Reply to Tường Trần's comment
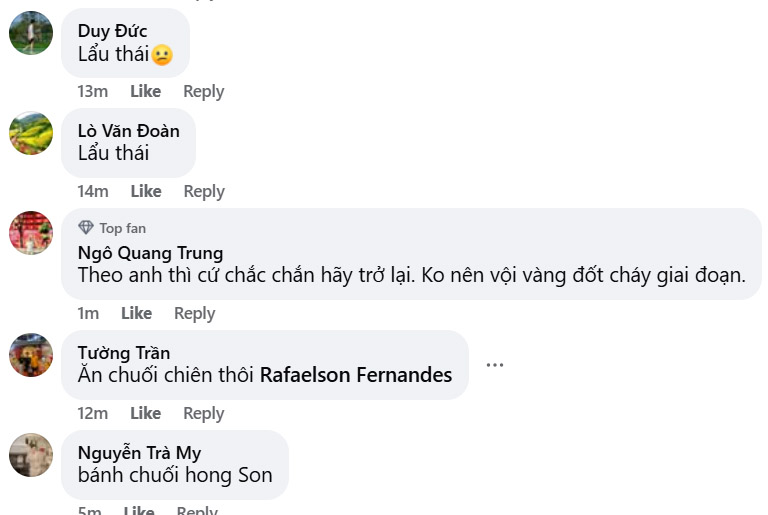Image resolution: width=768 pixels, height=515 pixels. pos(203,413)
